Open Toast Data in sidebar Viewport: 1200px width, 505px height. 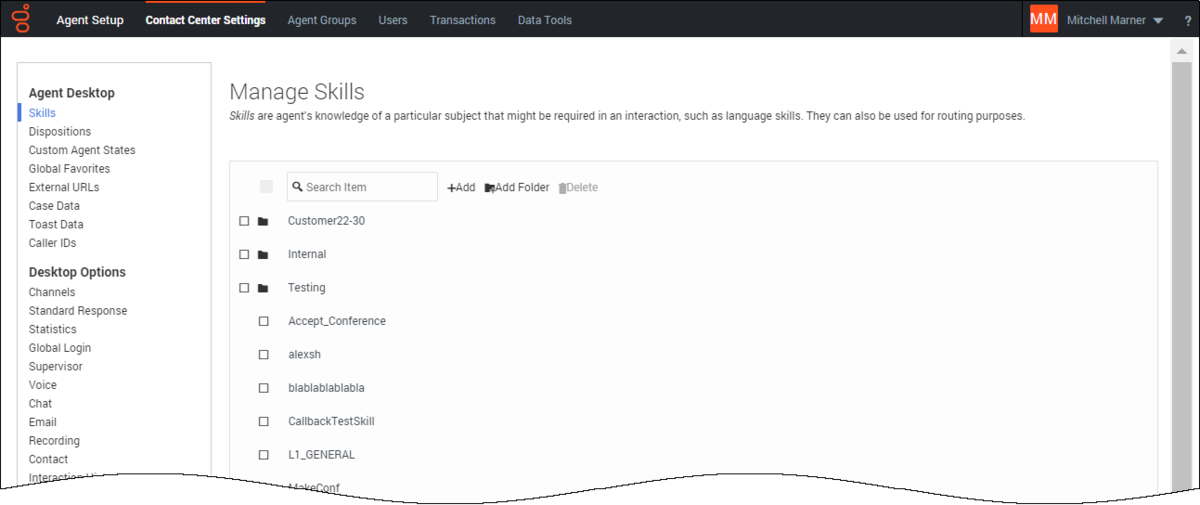click(x=56, y=224)
